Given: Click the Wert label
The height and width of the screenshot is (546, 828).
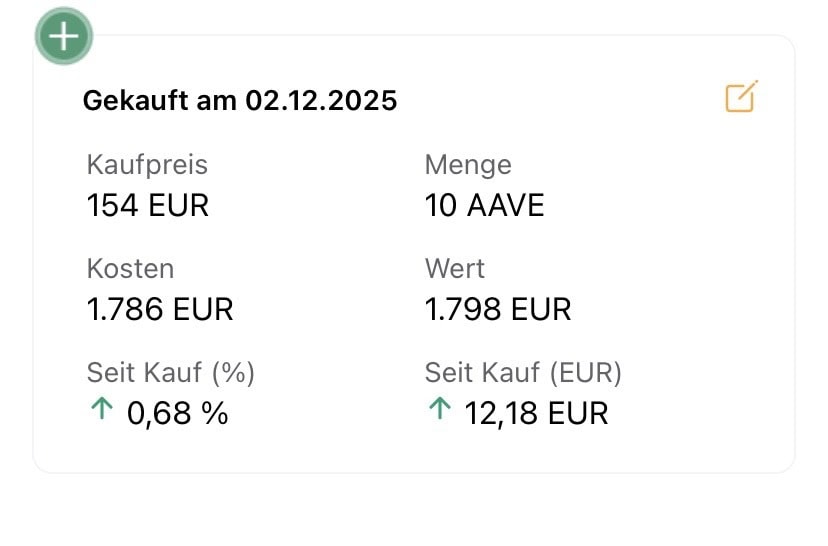Looking at the screenshot, I should tap(454, 268).
